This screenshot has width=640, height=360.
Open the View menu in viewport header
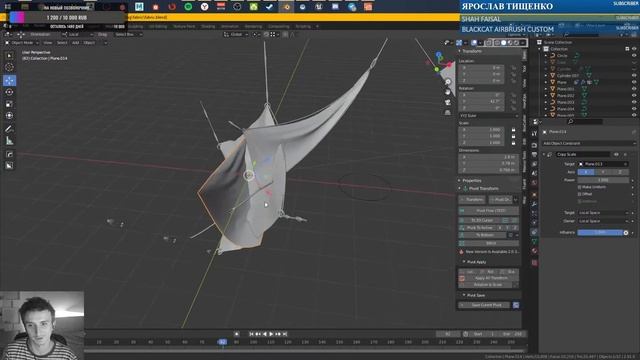pyautogui.click(x=48, y=42)
